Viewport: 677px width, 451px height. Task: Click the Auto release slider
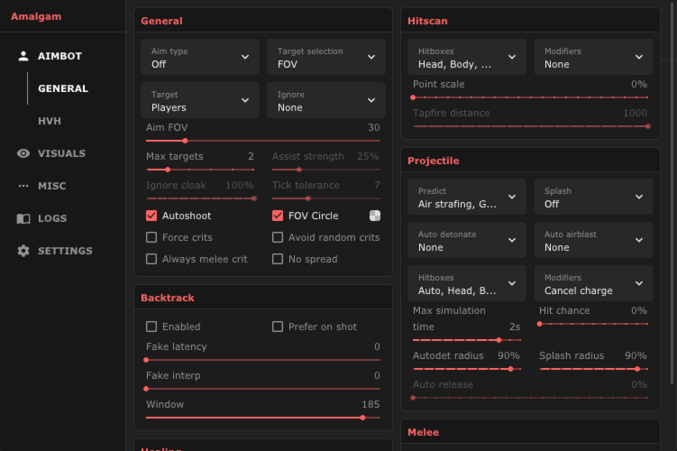(530, 398)
